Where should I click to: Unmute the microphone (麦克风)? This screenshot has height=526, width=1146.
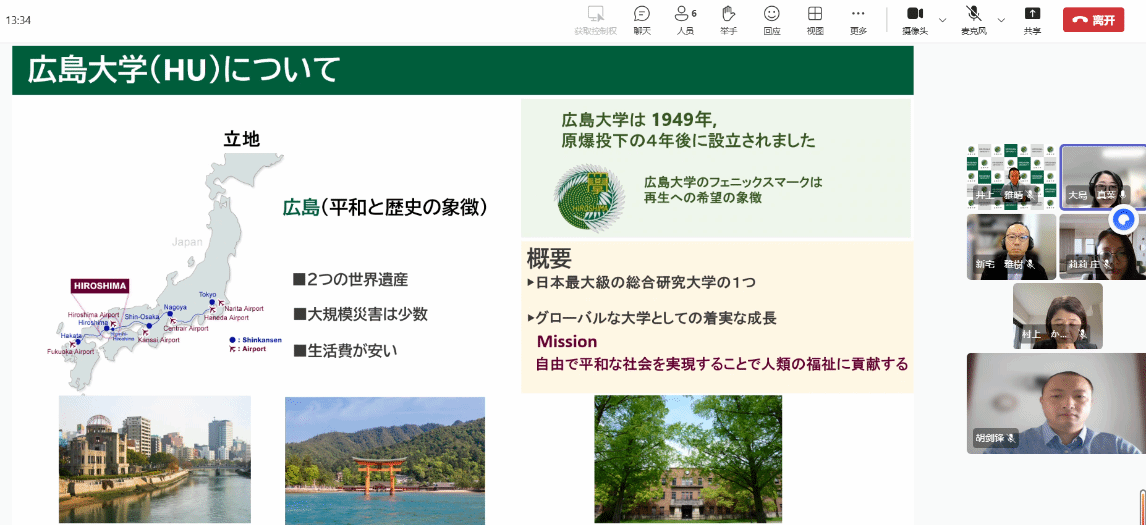(x=974, y=20)
